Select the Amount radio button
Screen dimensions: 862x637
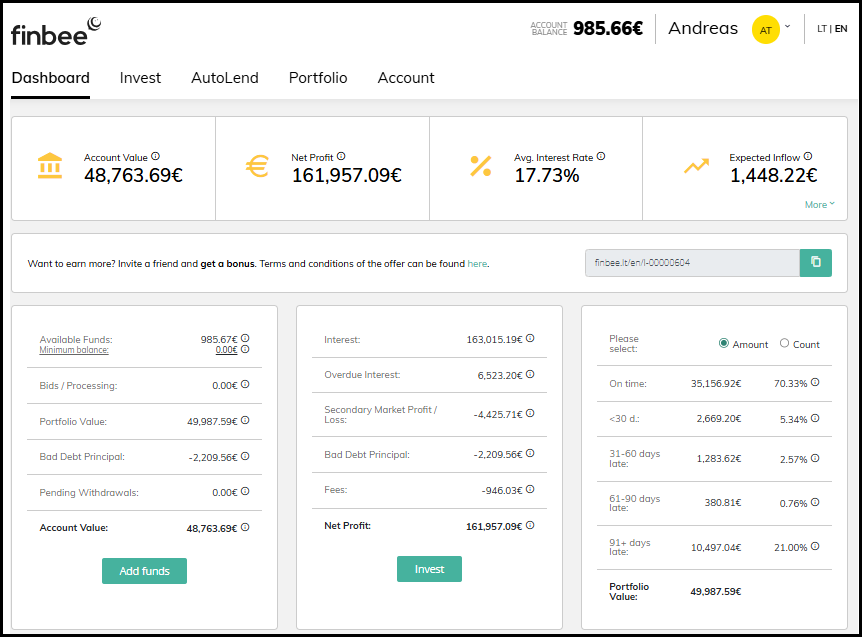click(724, 344)
